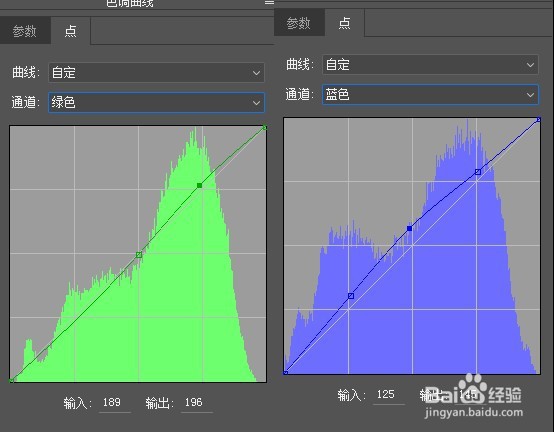Screen dimensions: 554x432
Task: Click the blue panel 通道 label
Action: click(x=300, y=94)
